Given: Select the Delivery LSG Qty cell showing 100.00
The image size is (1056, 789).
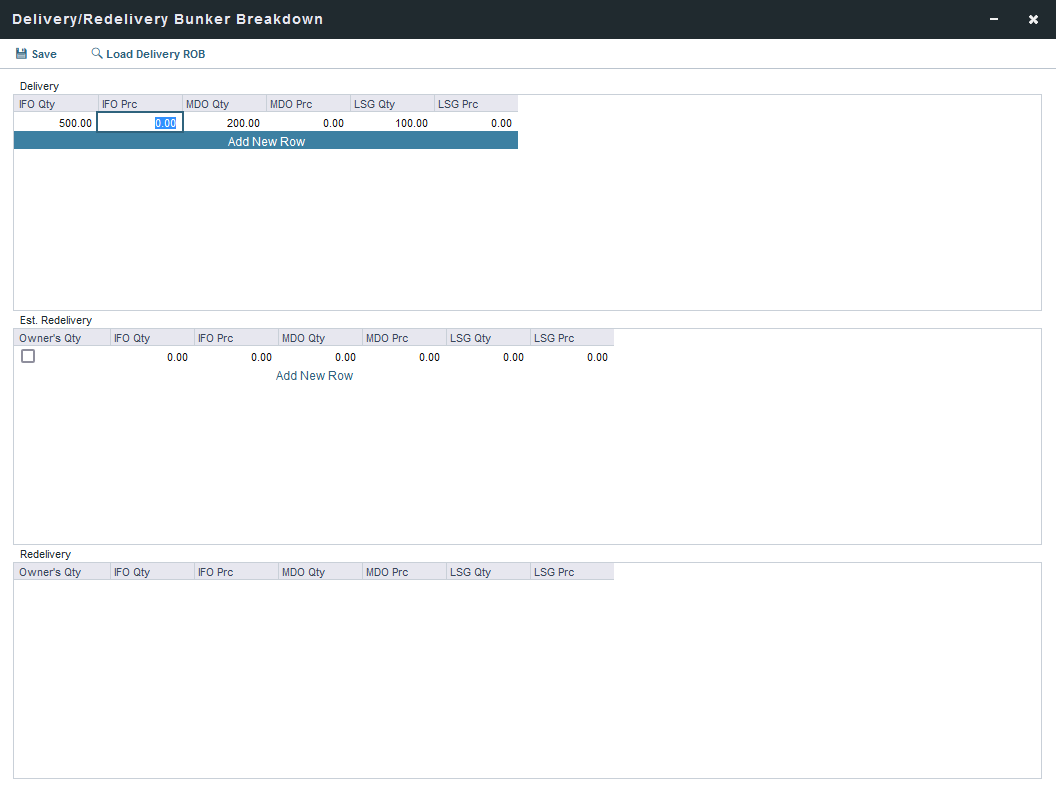Looking at the screenshot, I should [392, 123].
